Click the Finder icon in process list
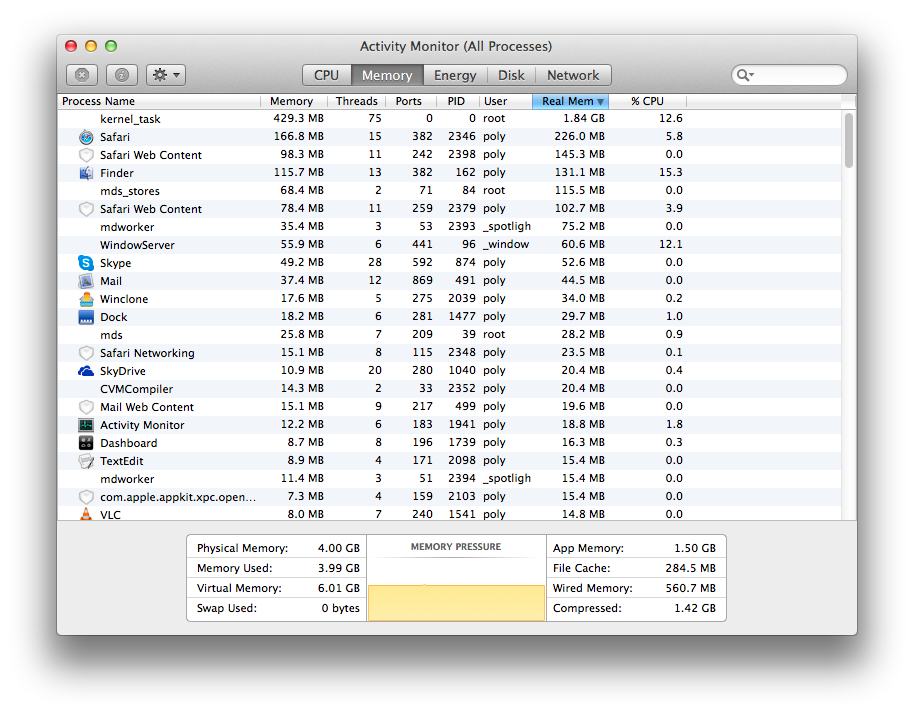This screenshot has height=714, width=914. [x=86, y=173]
